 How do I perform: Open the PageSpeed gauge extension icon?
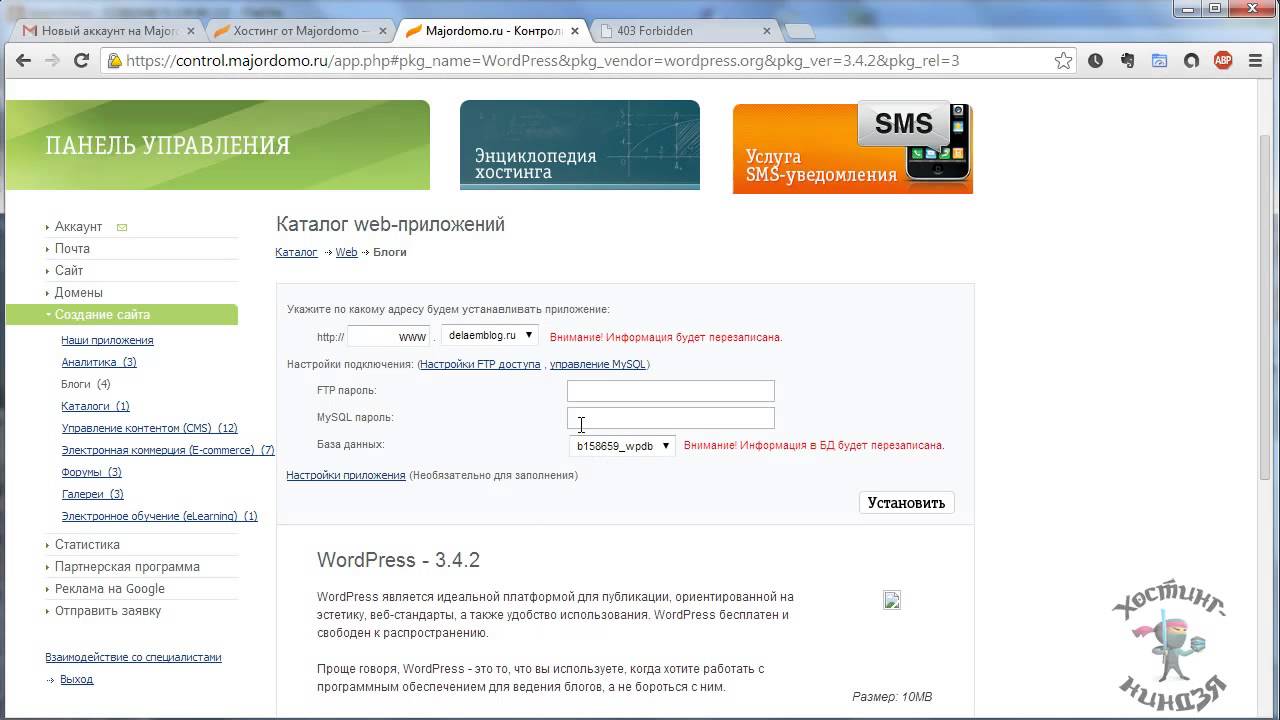1160,61
